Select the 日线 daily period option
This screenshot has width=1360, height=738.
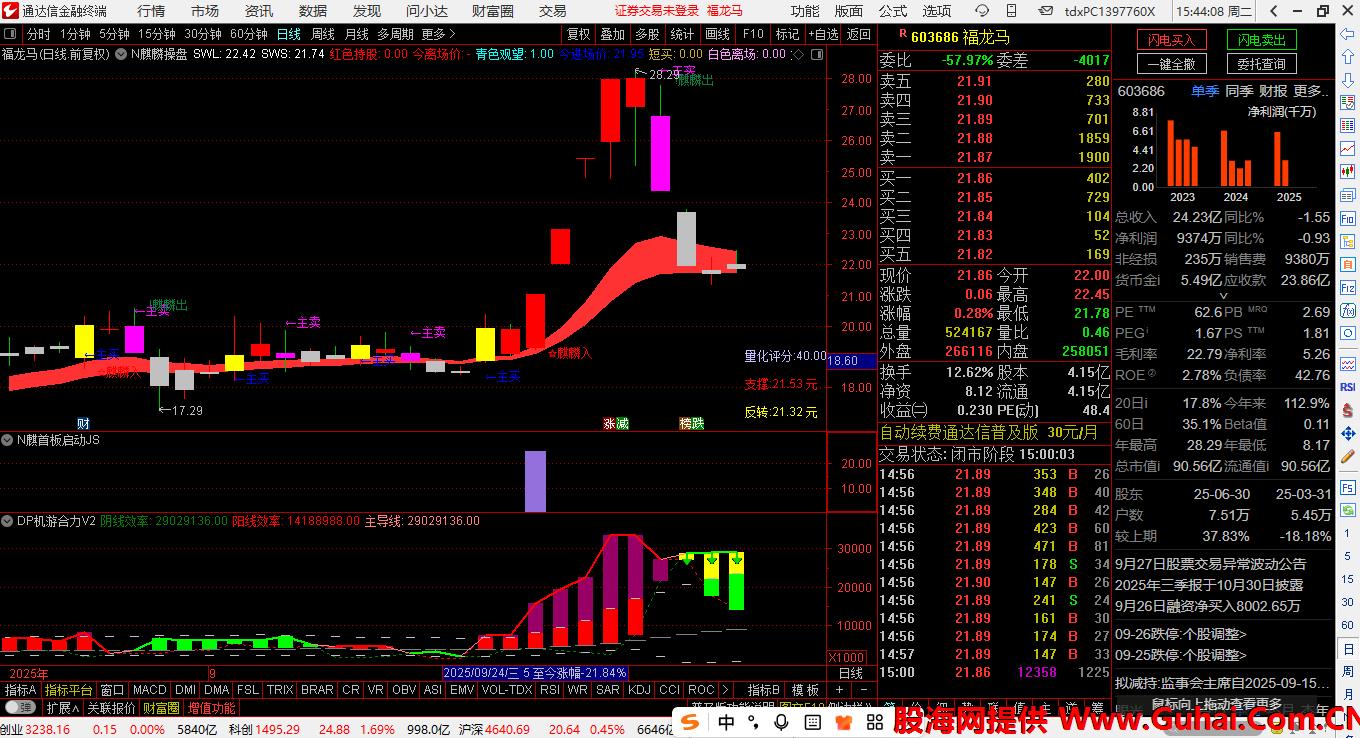pos(288,34)
